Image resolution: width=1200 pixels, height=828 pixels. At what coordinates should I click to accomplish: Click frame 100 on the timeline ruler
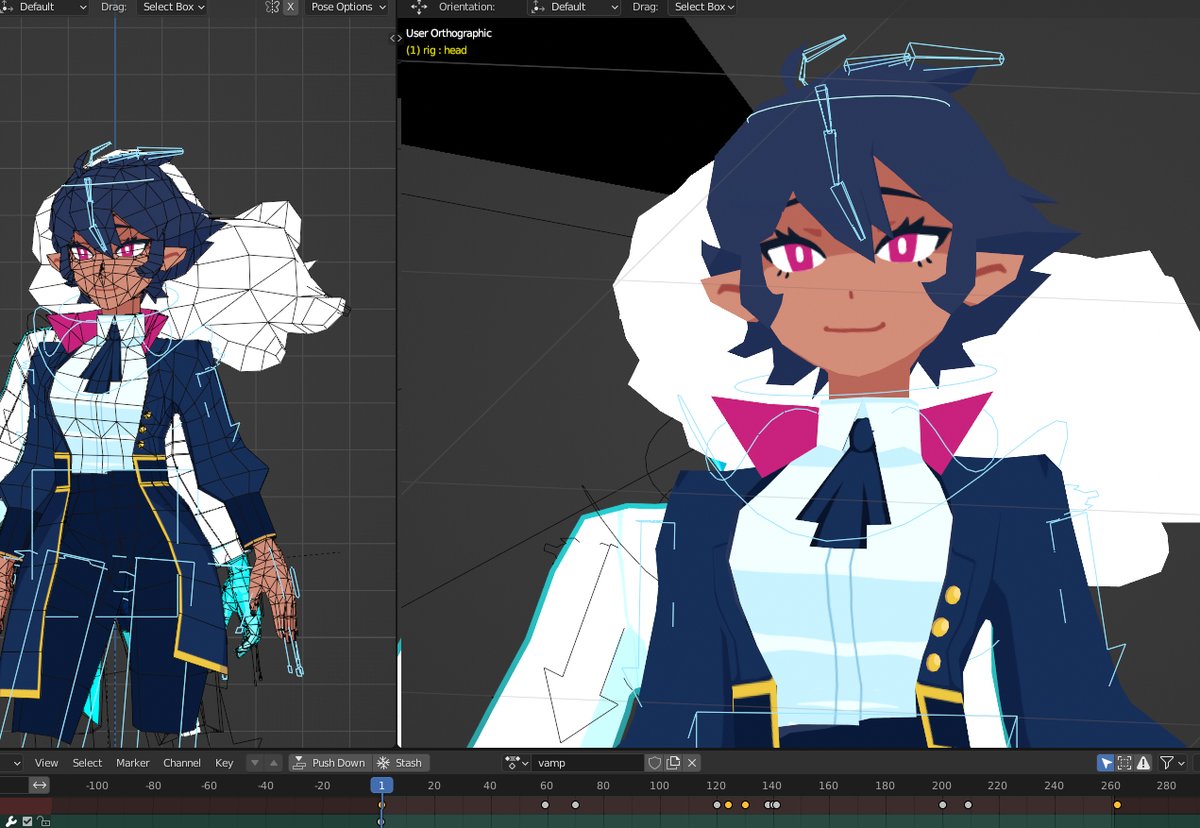[x=659, y=786]
